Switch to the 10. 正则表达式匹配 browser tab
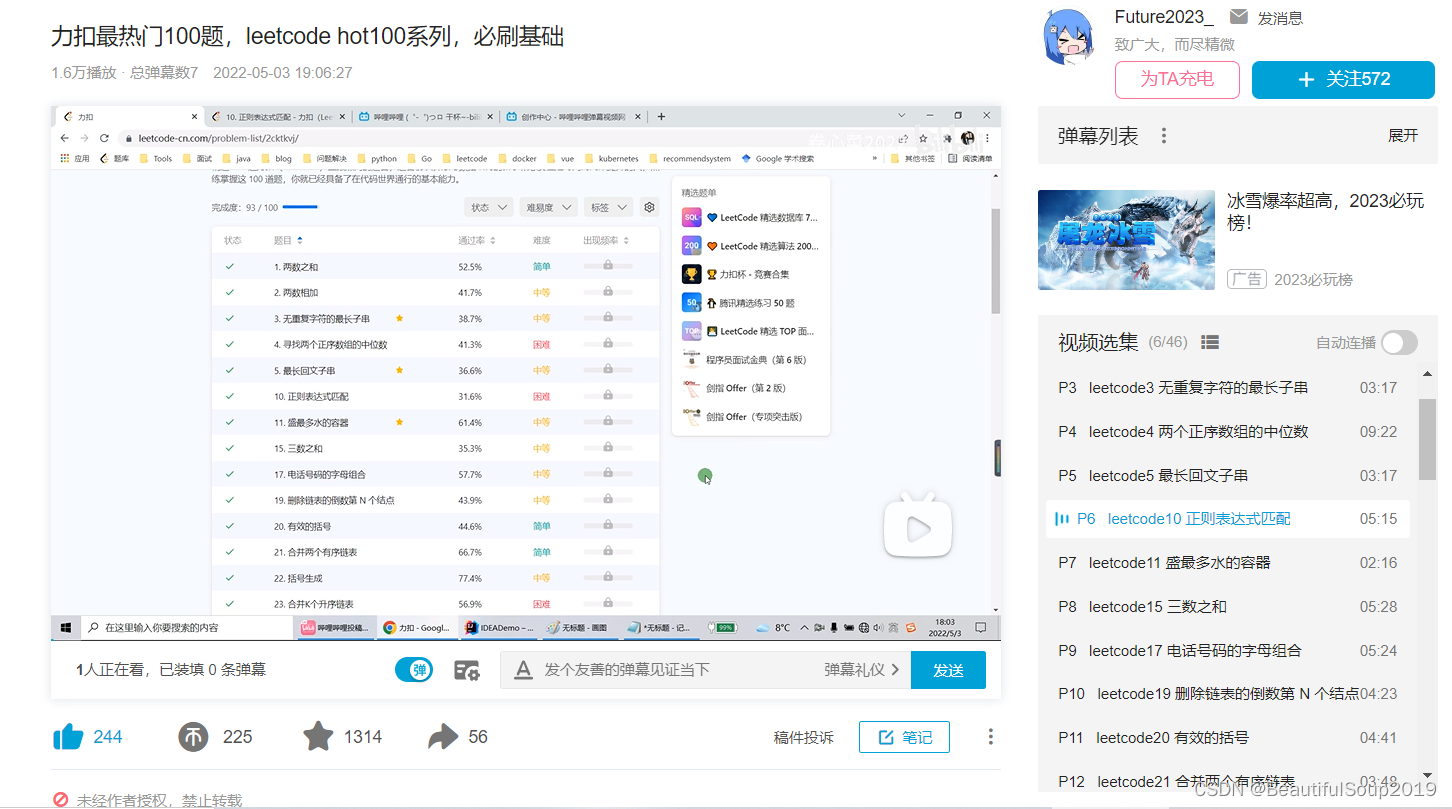The width and height of the screenshot is (1452, 809). (x=279, y=116)
